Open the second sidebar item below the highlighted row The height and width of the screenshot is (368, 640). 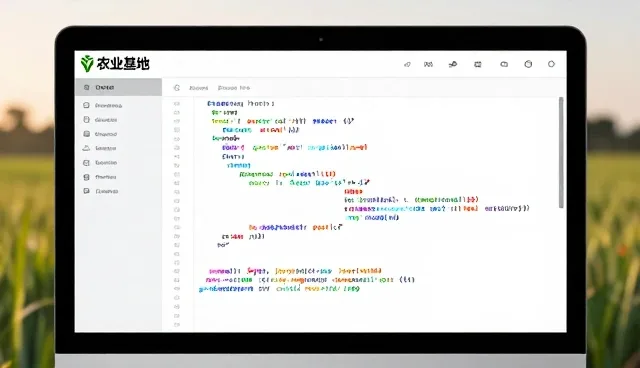tap(118, 105)
